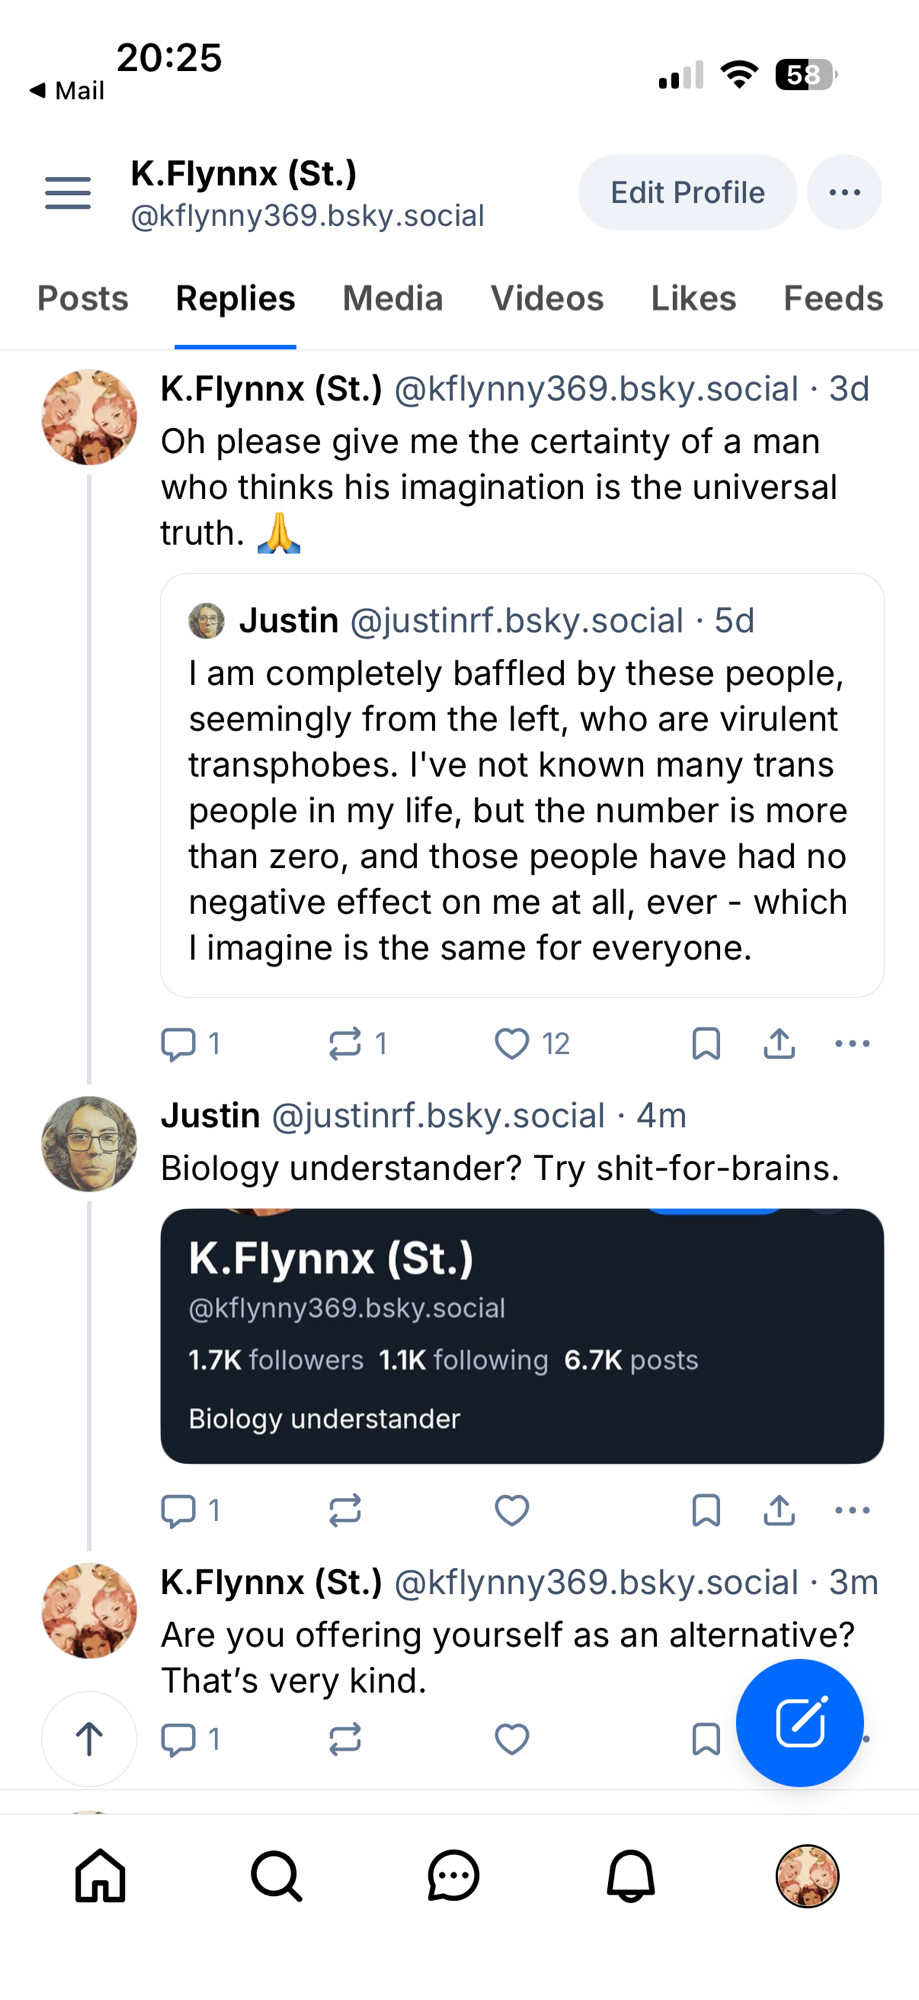Open Notifications bell
The image size is (919, 2000).
click(630, 1875)
